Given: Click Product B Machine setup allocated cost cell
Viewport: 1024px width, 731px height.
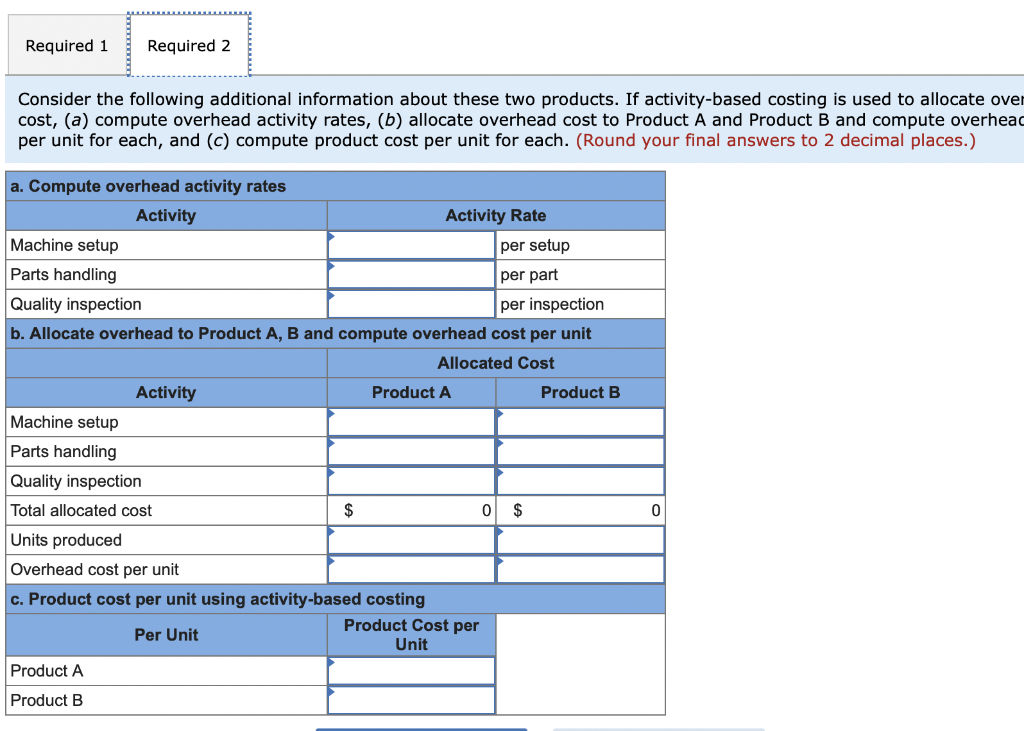Looking at the screenshot, I should pyautogui.click(x=580, y=422).
